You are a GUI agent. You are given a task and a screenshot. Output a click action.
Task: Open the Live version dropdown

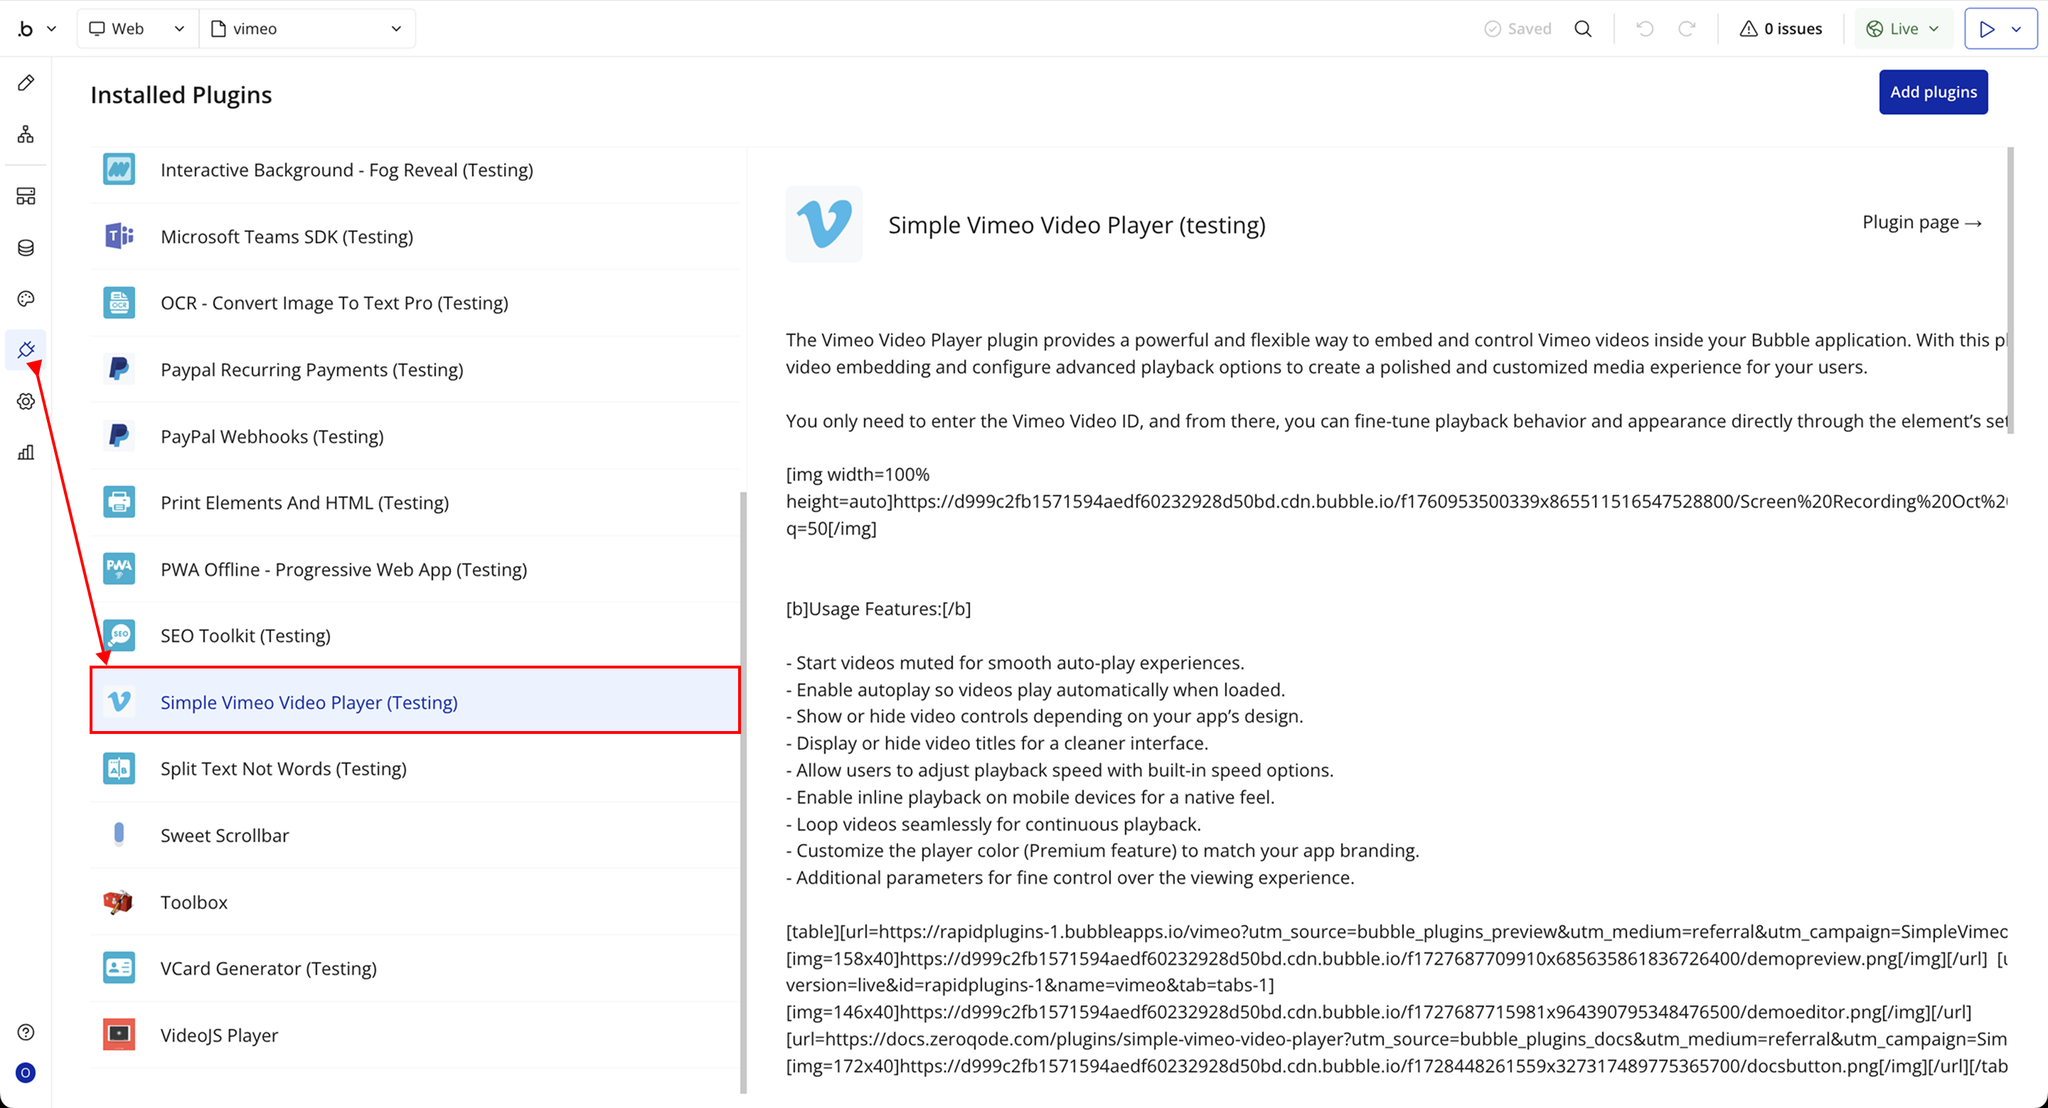click(1903, 29)
